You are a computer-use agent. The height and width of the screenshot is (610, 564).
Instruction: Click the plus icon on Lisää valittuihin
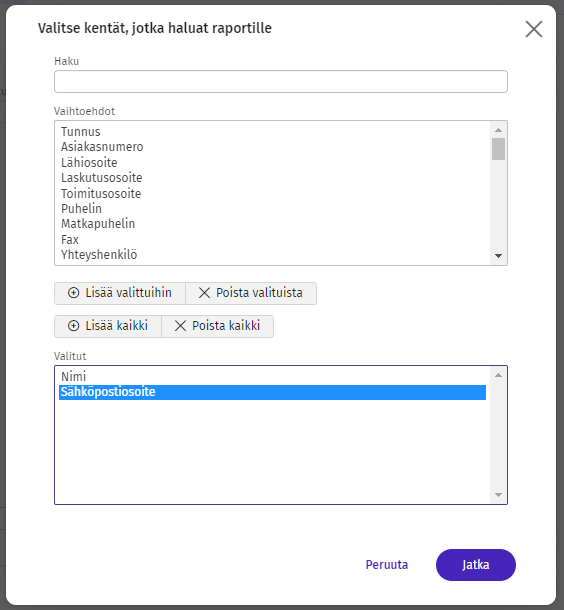tap(74, 293)
